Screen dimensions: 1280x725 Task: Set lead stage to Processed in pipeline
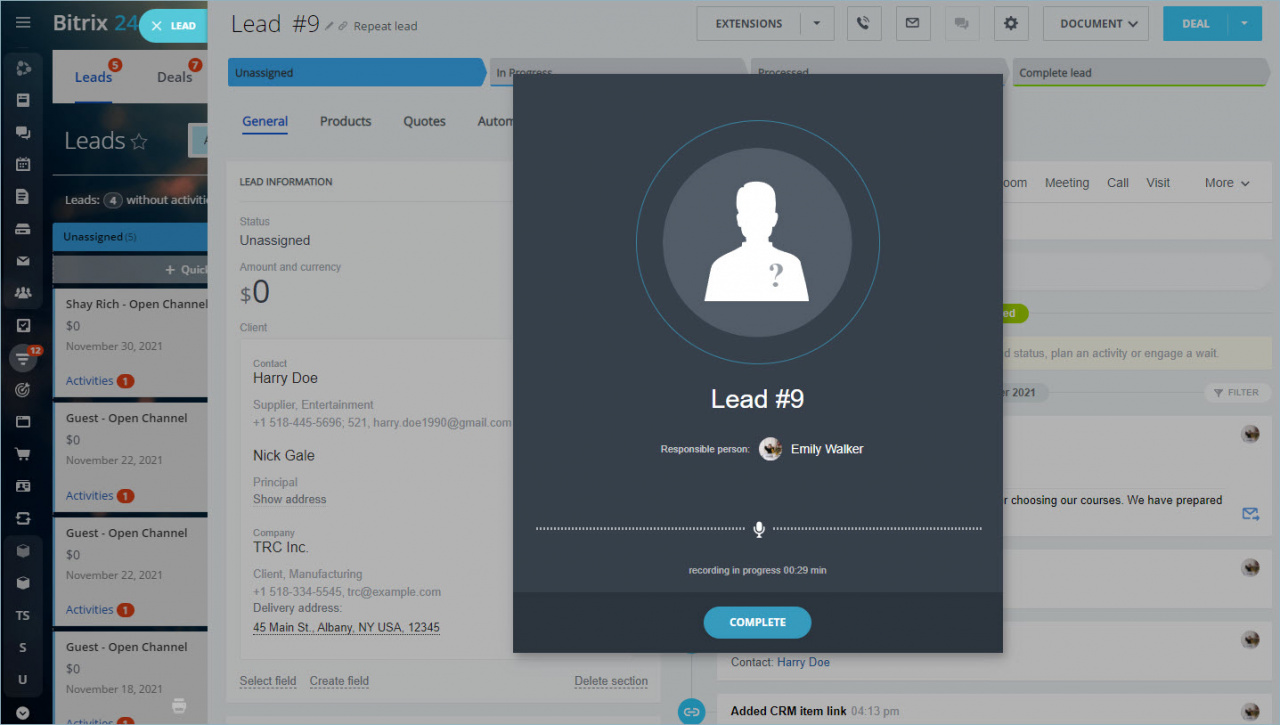click(878, 73)
